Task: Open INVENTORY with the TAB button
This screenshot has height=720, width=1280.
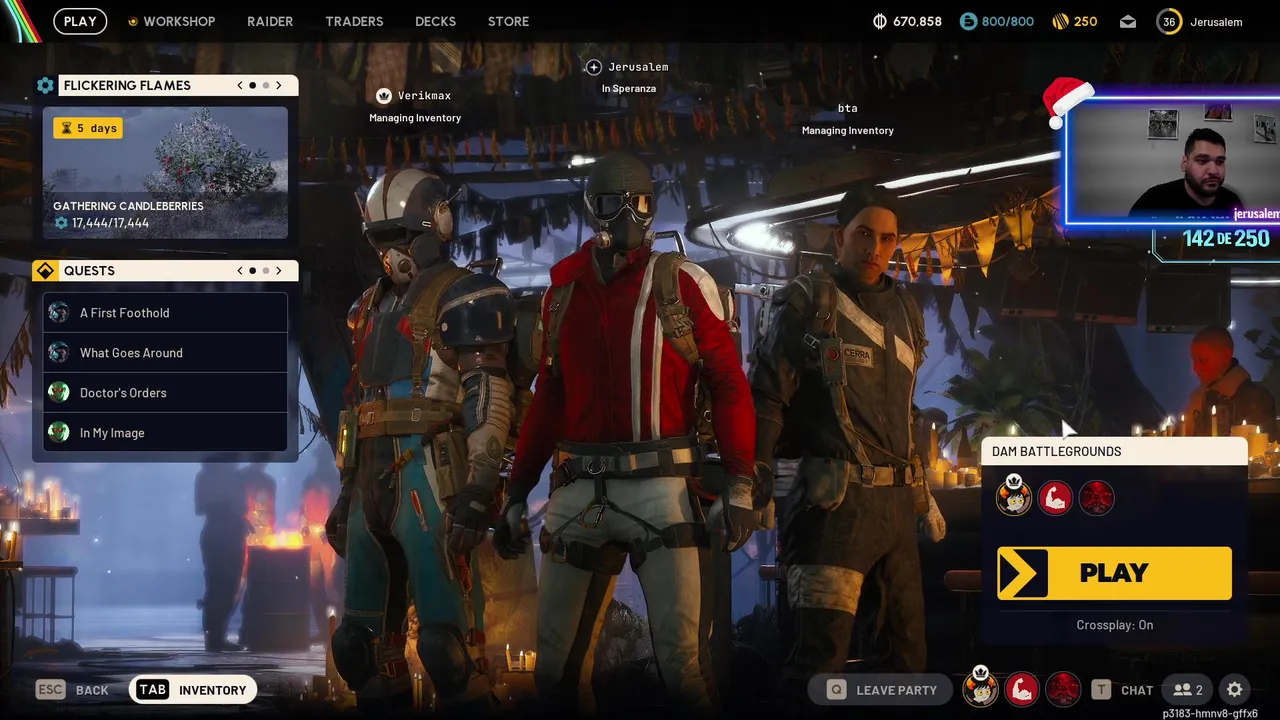Action: 192,690
